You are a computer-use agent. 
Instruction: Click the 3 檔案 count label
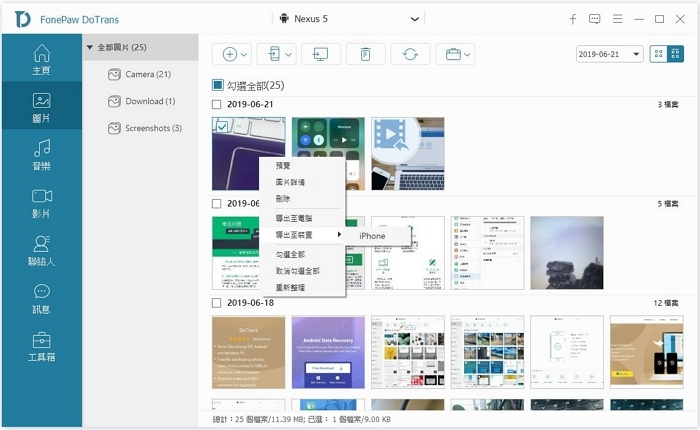click(667, 104)
